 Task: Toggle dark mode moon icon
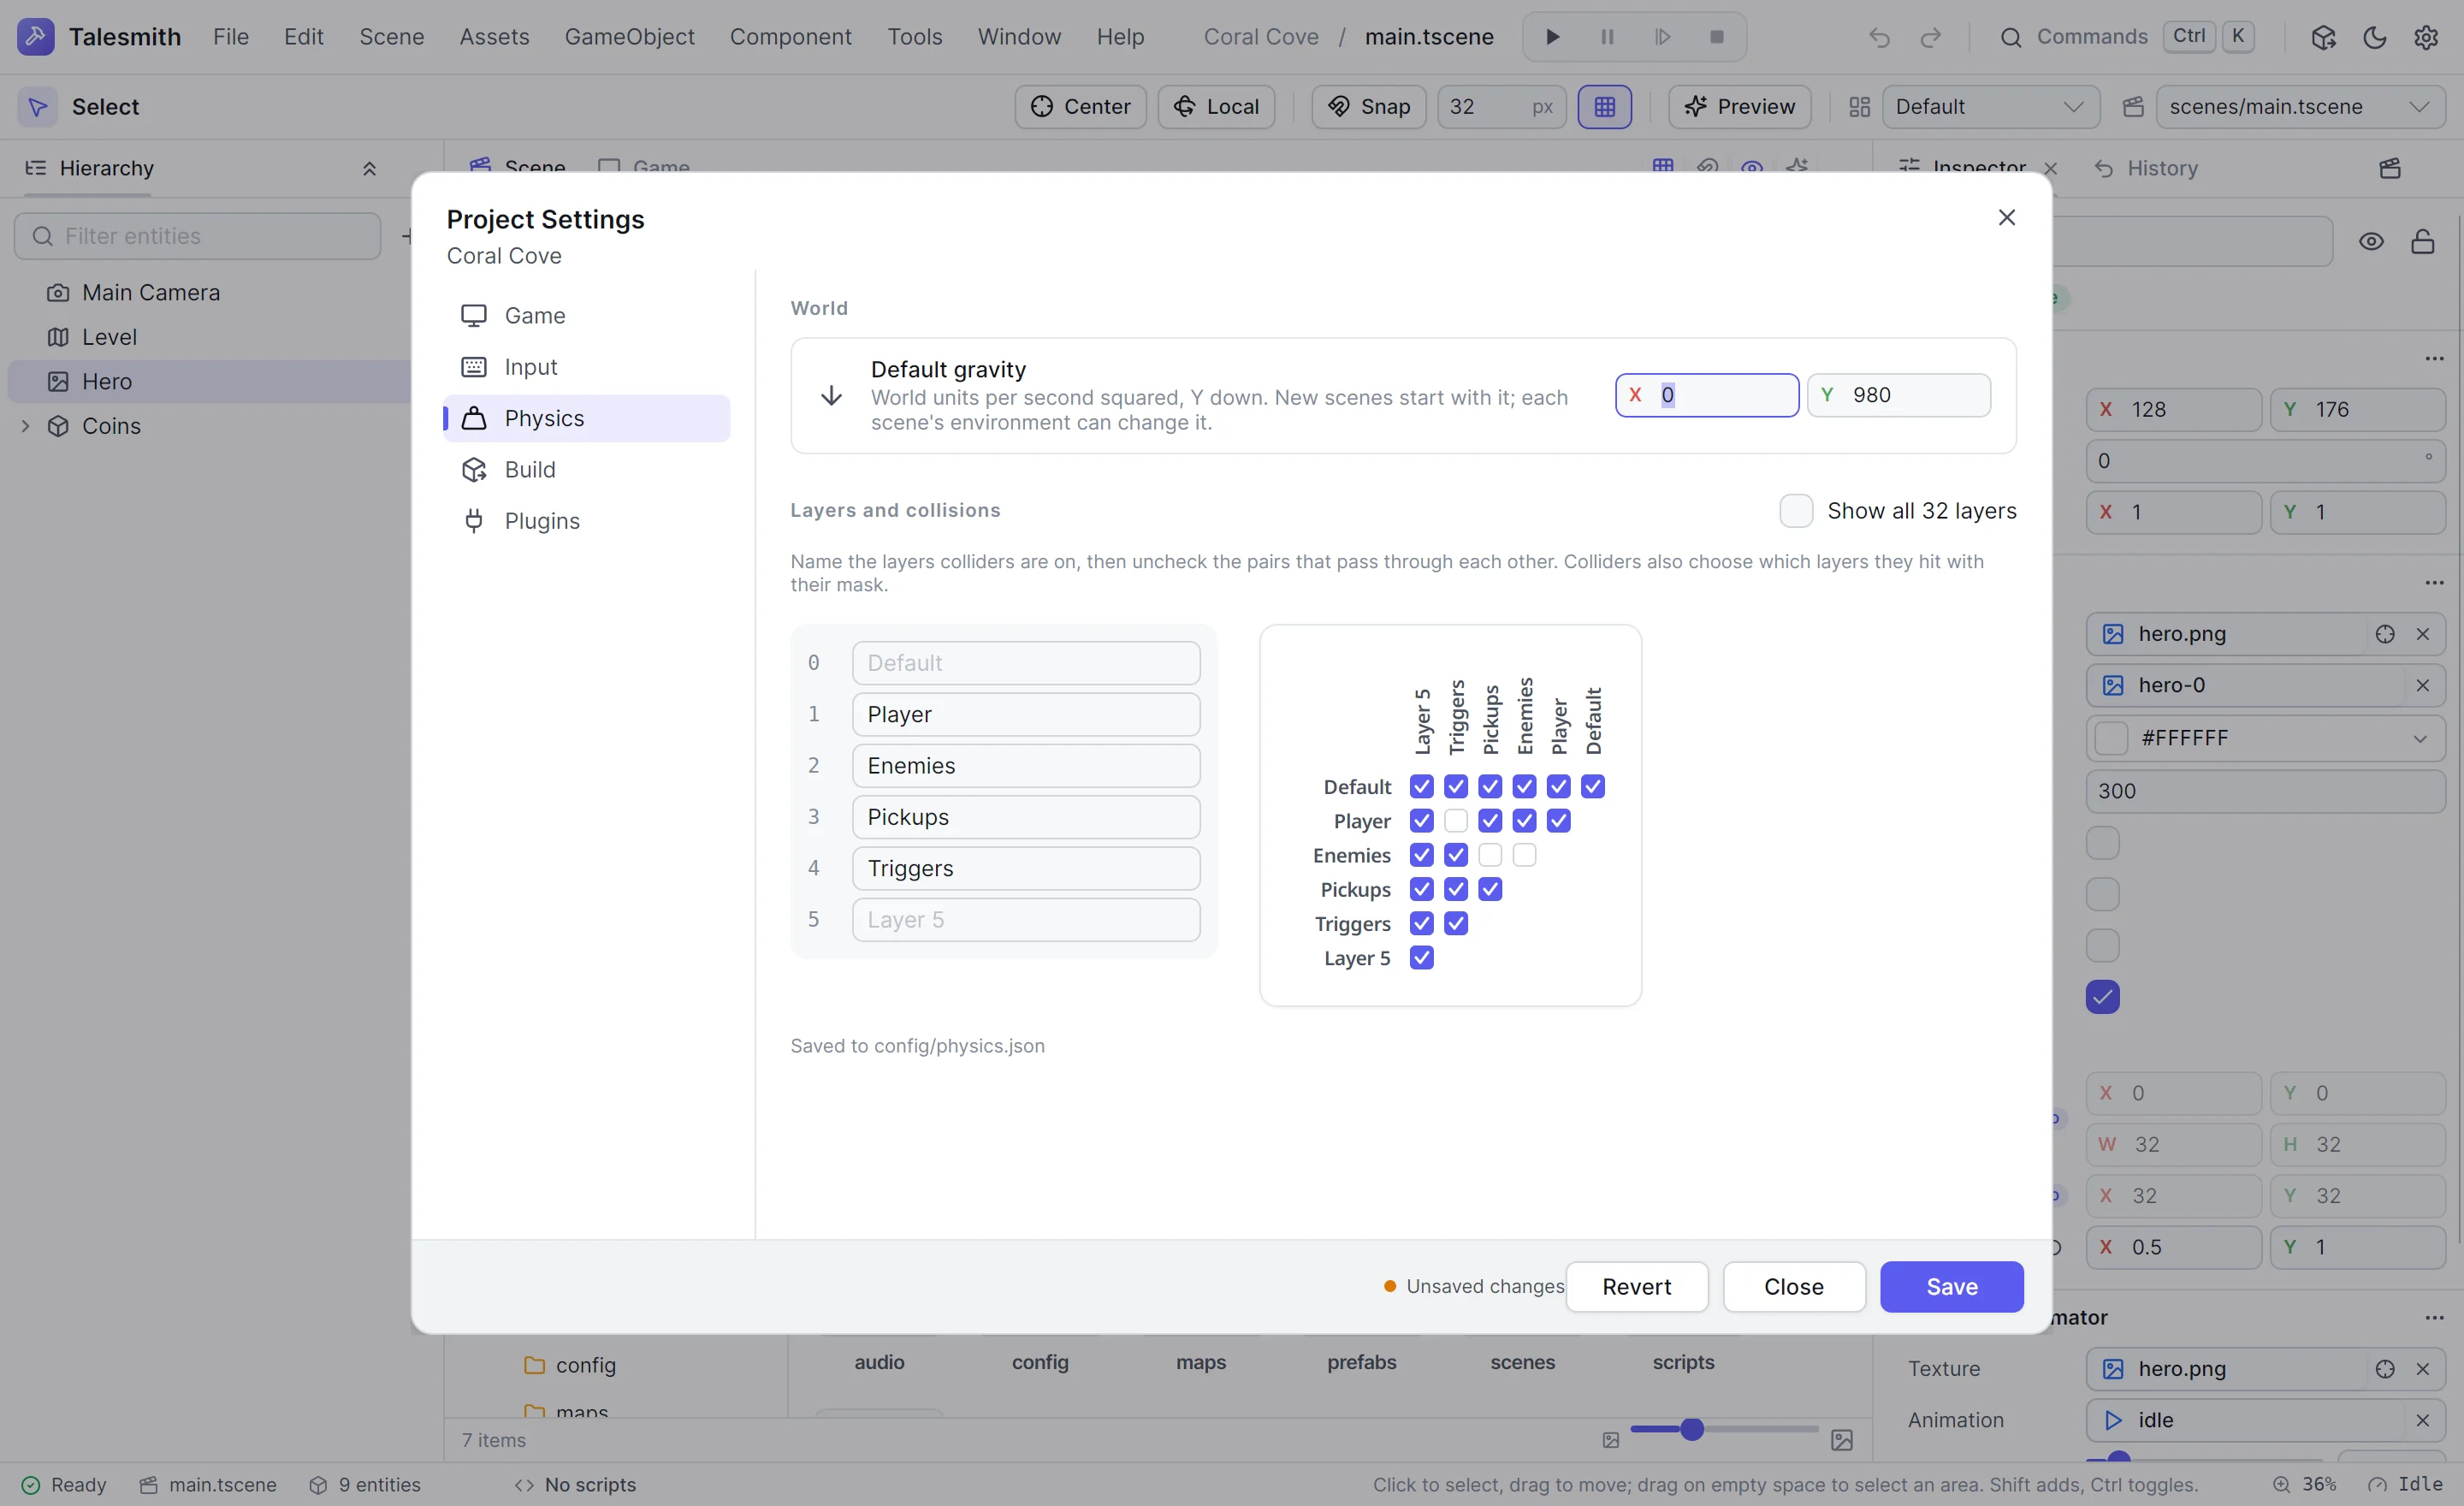[x=2375, y=37]
